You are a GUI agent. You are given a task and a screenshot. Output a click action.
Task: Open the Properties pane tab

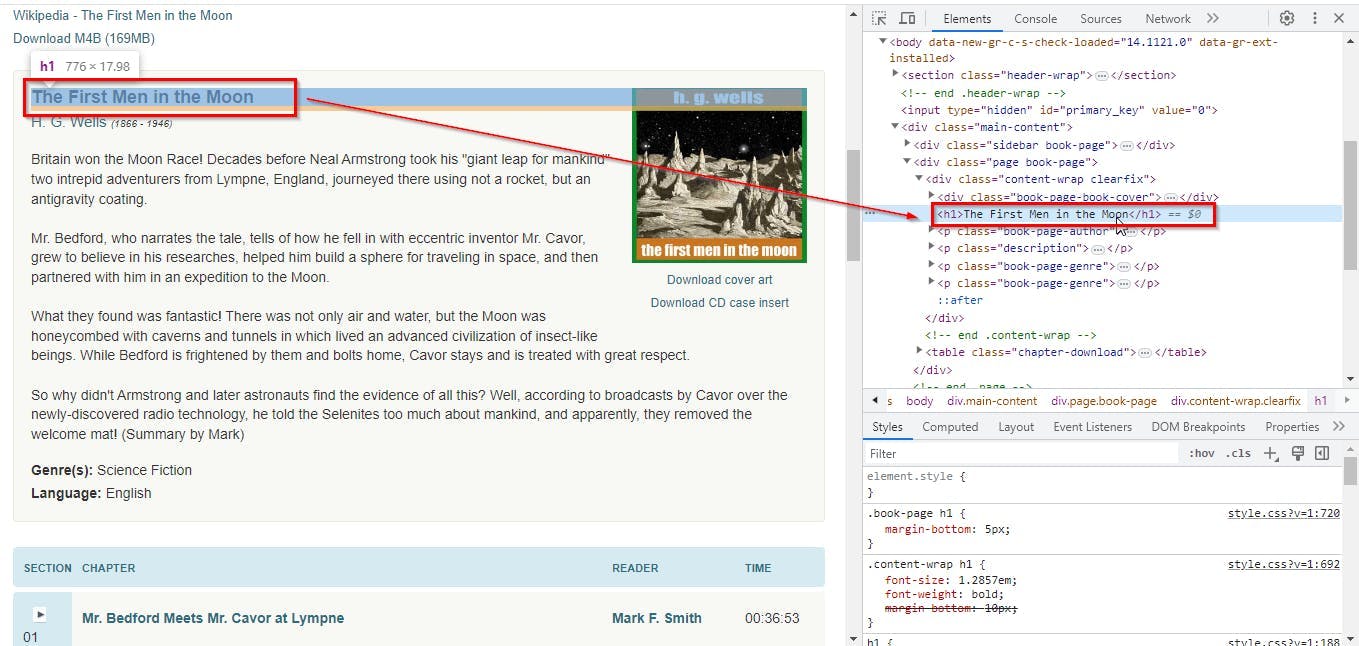[x=1292, y=427]
